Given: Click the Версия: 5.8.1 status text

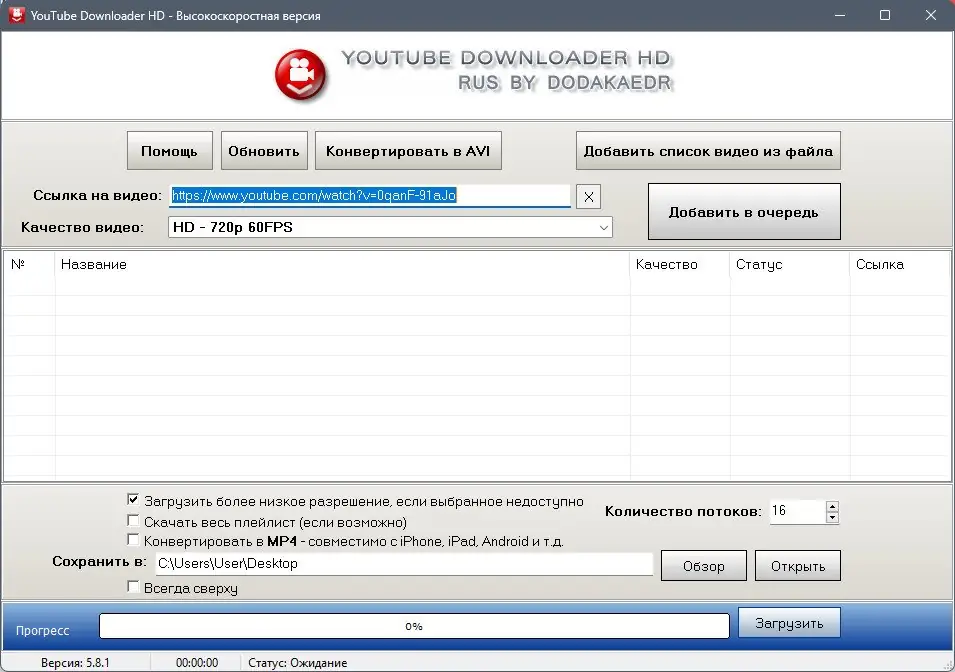Looking at the screenshot, I should click(x=75, y=662).
